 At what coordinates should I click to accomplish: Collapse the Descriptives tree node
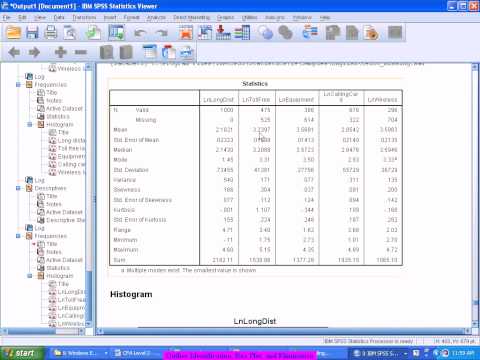click(18, 188)
